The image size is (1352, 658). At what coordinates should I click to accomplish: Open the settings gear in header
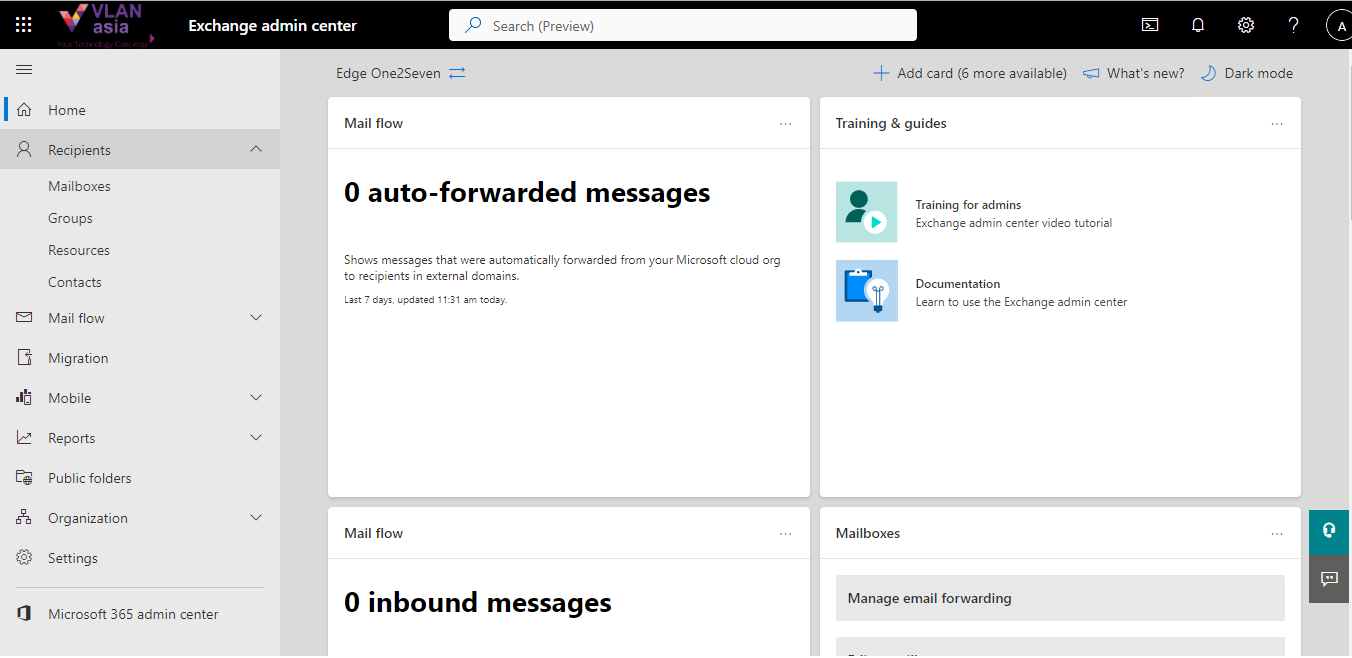(1246, 25)
